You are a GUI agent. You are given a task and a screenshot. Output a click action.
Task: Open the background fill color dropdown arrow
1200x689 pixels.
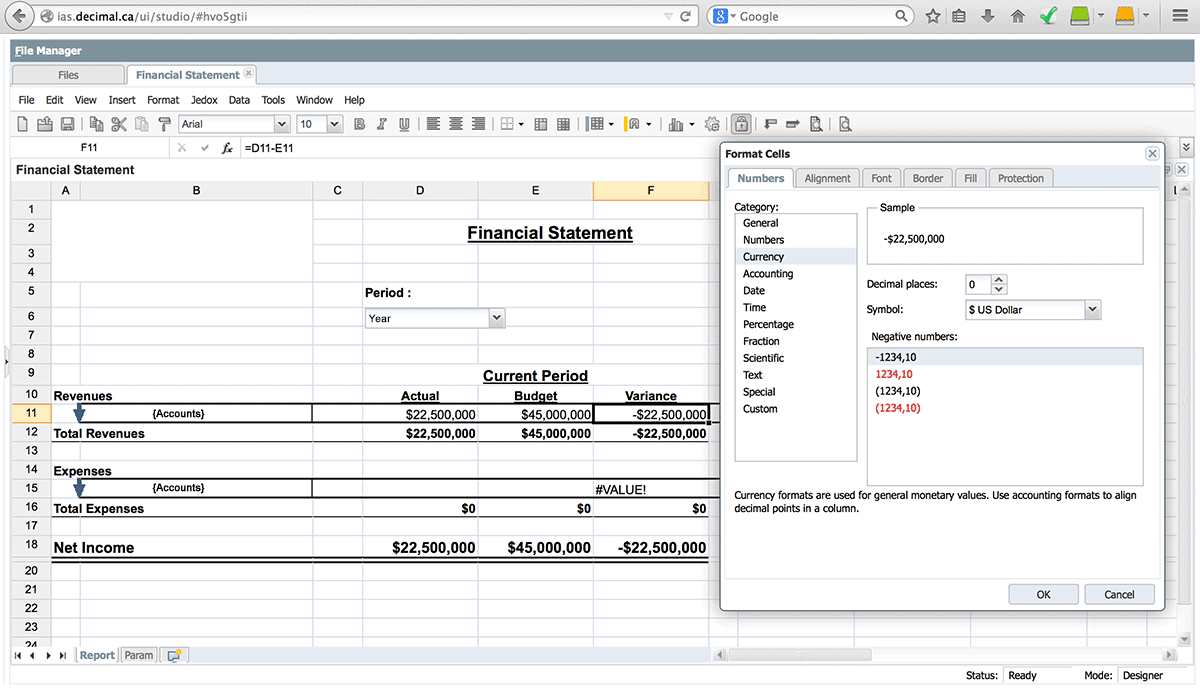coord(611,124)
